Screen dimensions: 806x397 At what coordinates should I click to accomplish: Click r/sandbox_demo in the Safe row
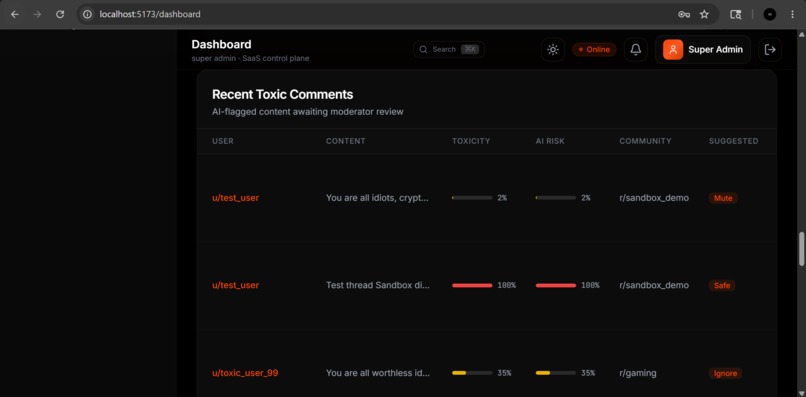point(654,285)
